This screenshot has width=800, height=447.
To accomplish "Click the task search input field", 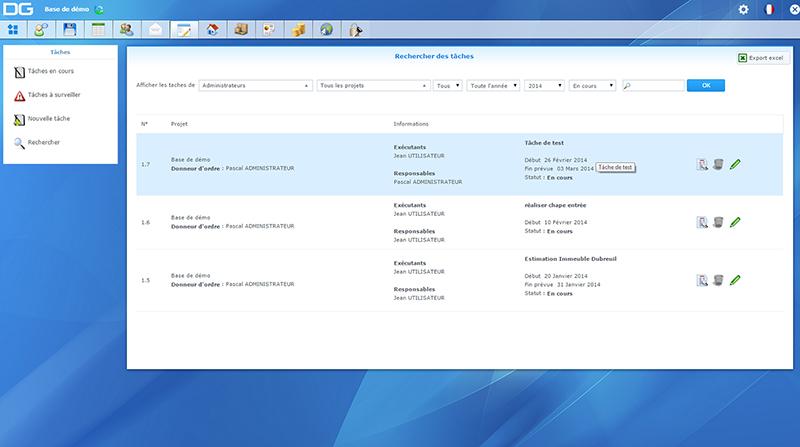I will pos(653,86).
